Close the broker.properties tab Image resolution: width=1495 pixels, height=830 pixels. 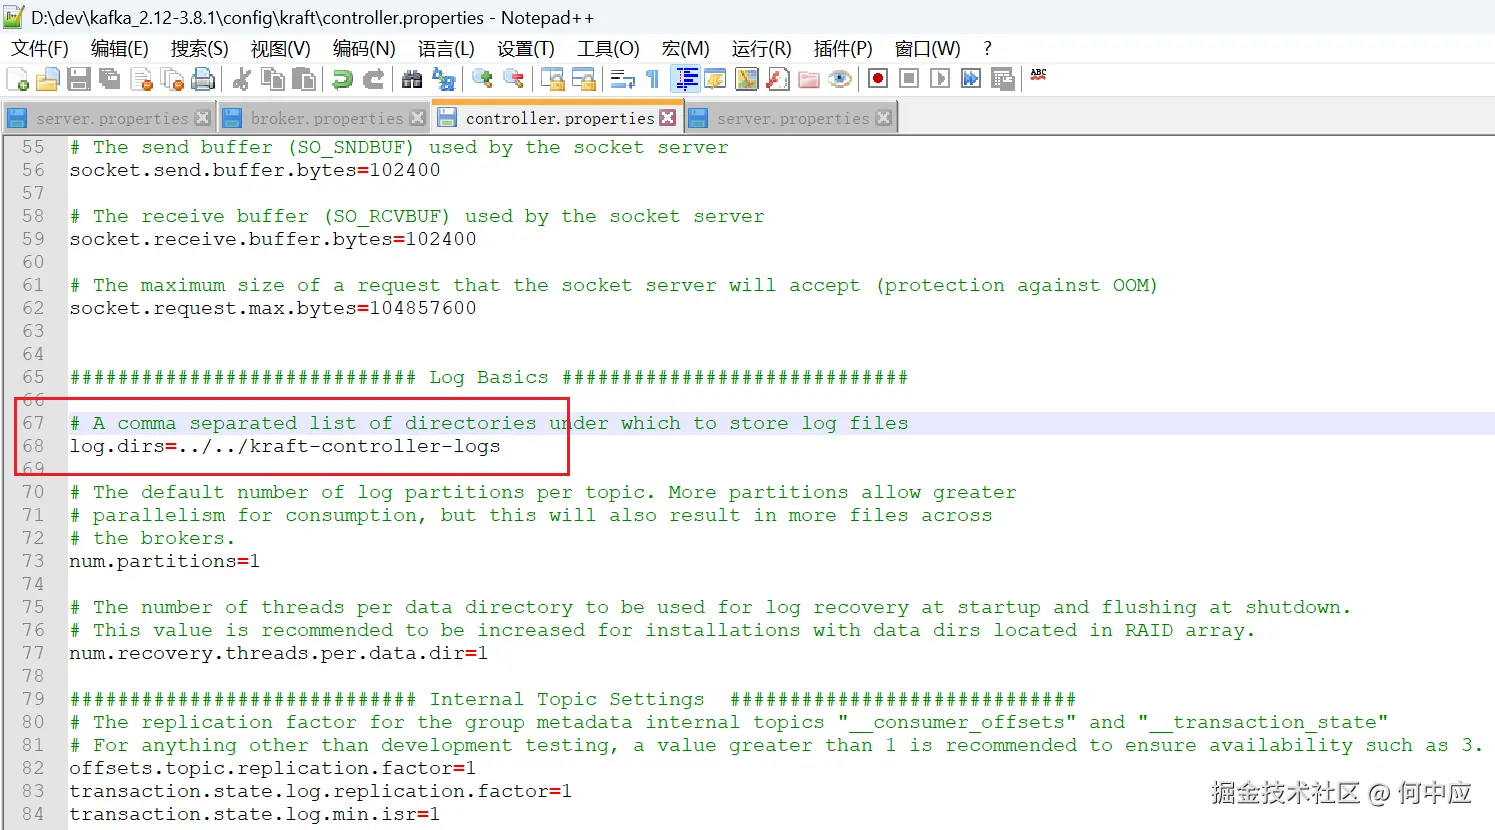(x=417, y=118)
